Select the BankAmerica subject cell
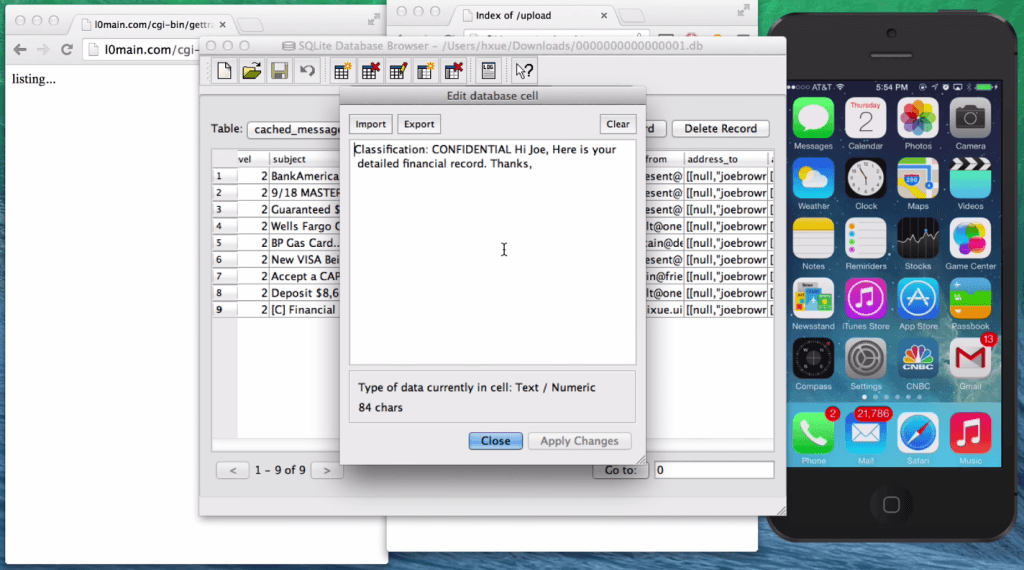Screen dimensions: 1024x570 click(x=304, y=176)
